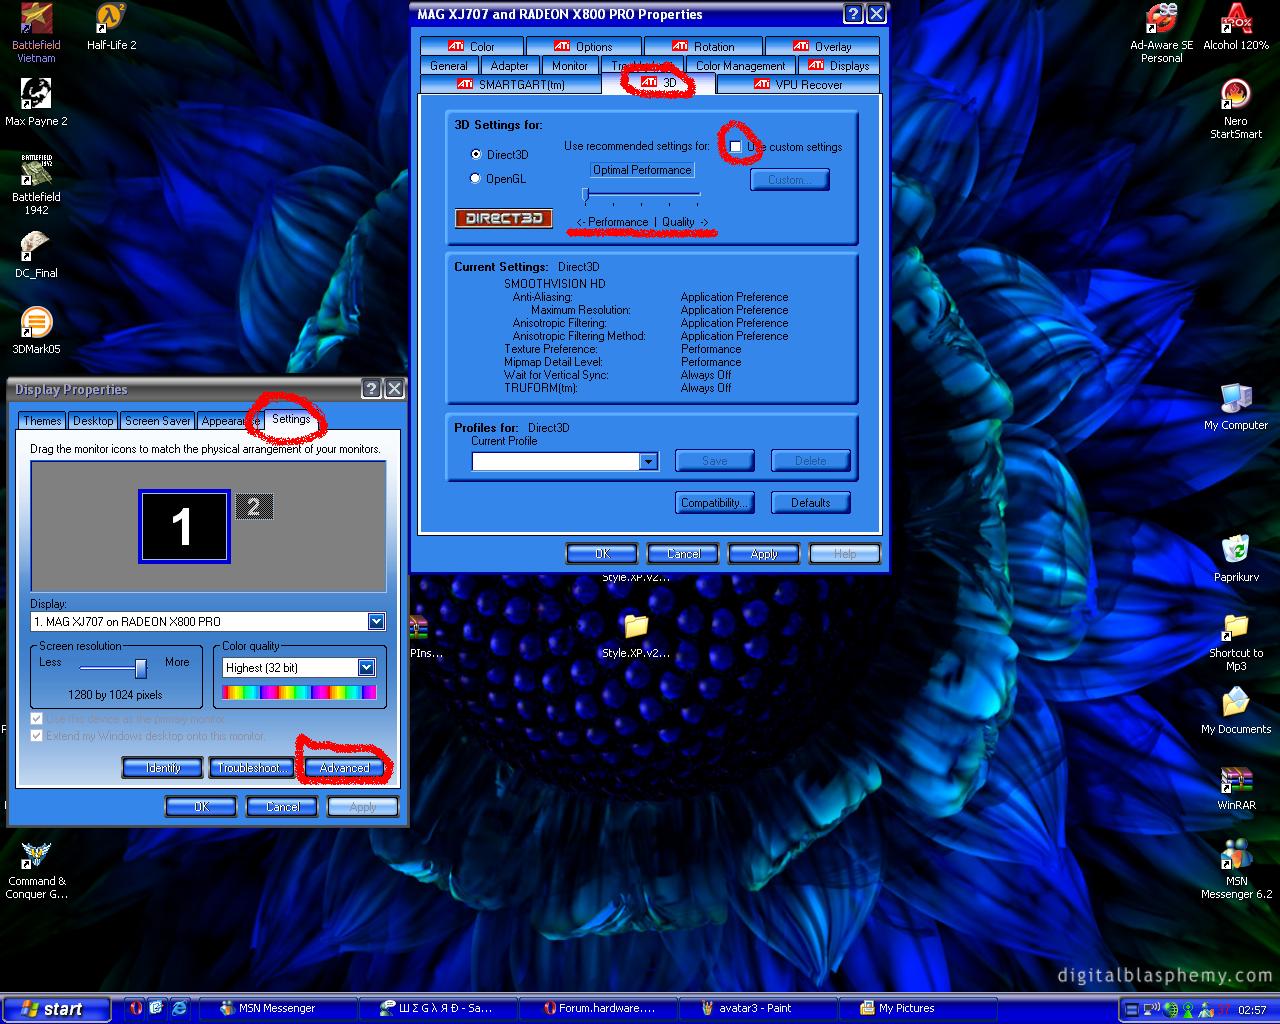Launch the Nero StartSmart shortcut

pyautogui.click(x=1236, y=109)
